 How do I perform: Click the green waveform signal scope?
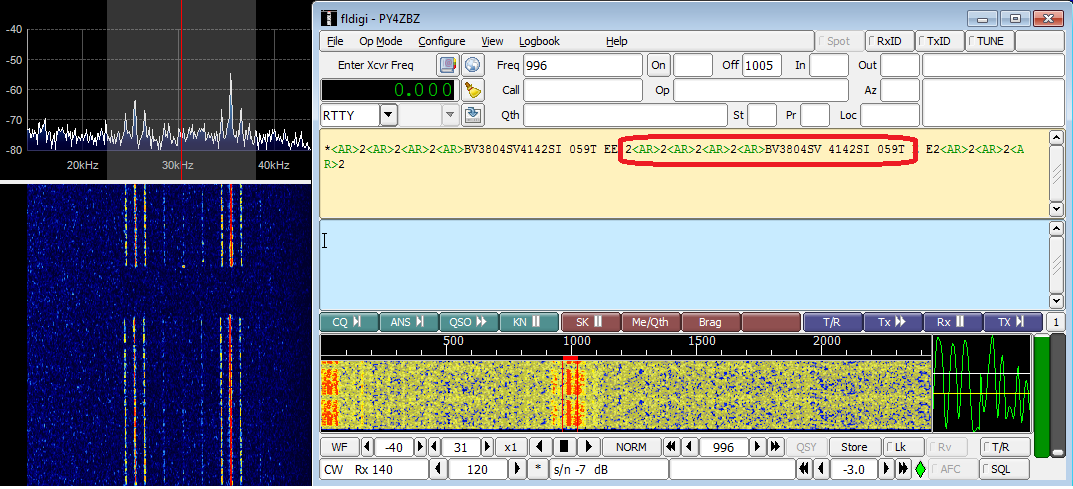pos(982,383)
